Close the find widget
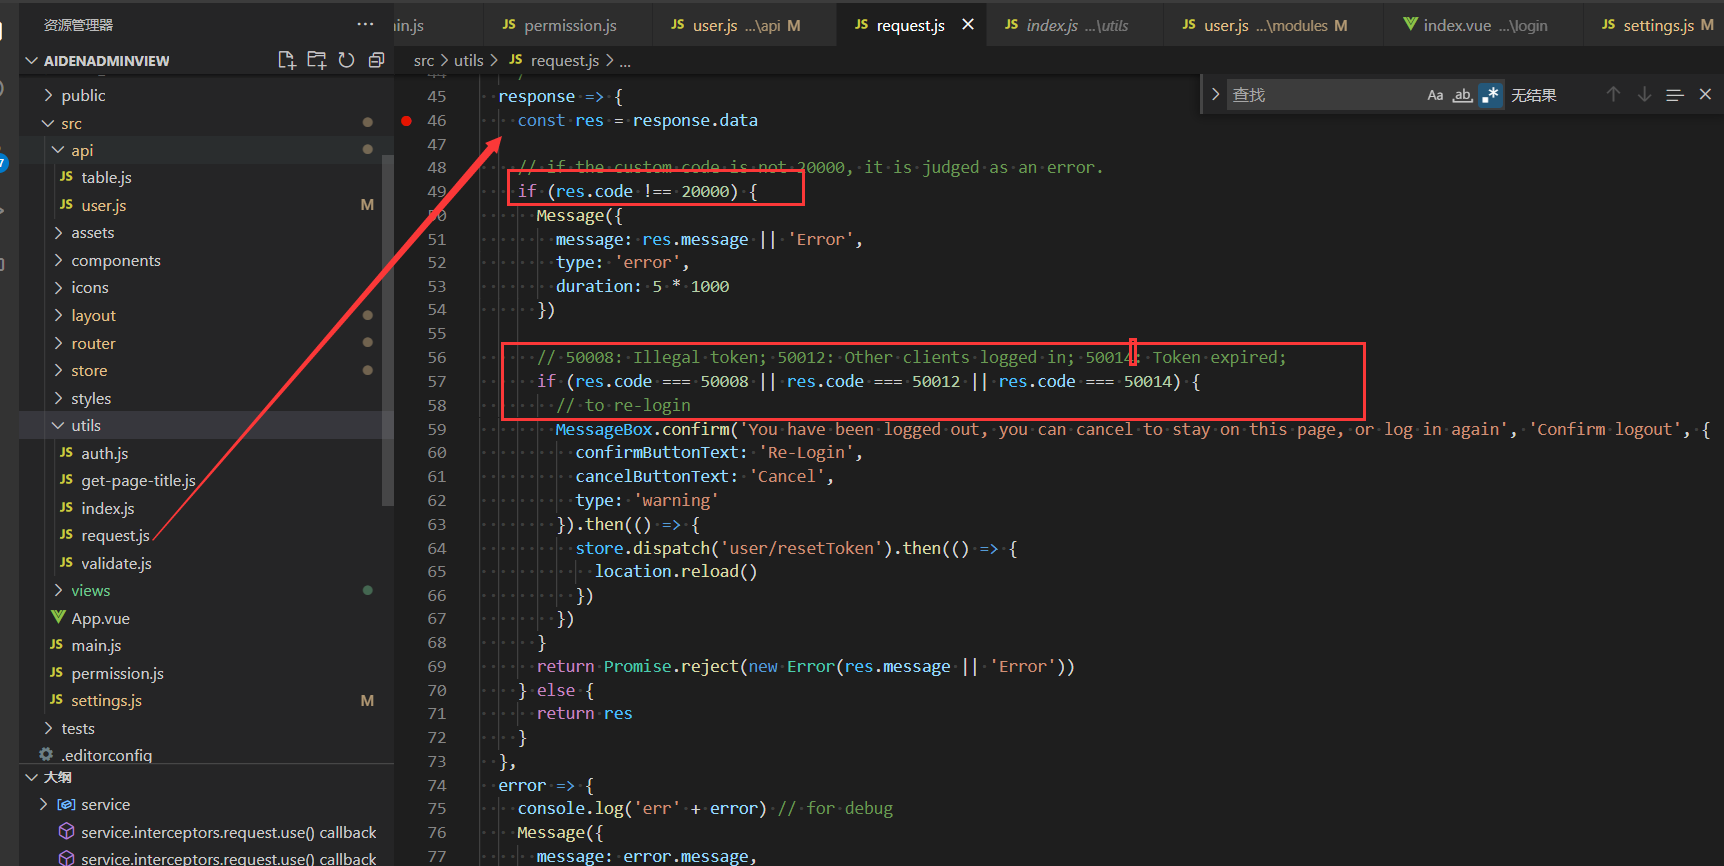This screenshot has width=1724, height=866. [x=1705, y=94]
